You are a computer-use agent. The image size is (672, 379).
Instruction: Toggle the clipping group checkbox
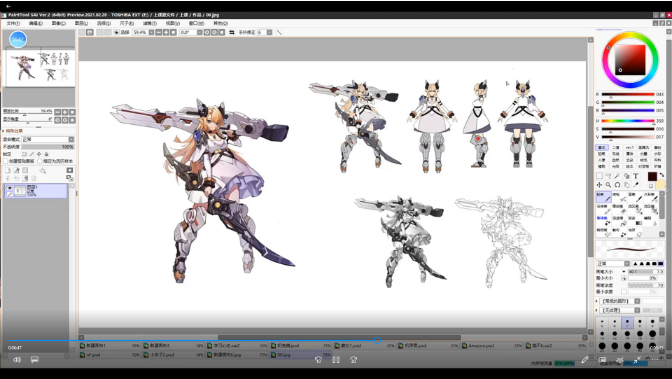point(6,161)
